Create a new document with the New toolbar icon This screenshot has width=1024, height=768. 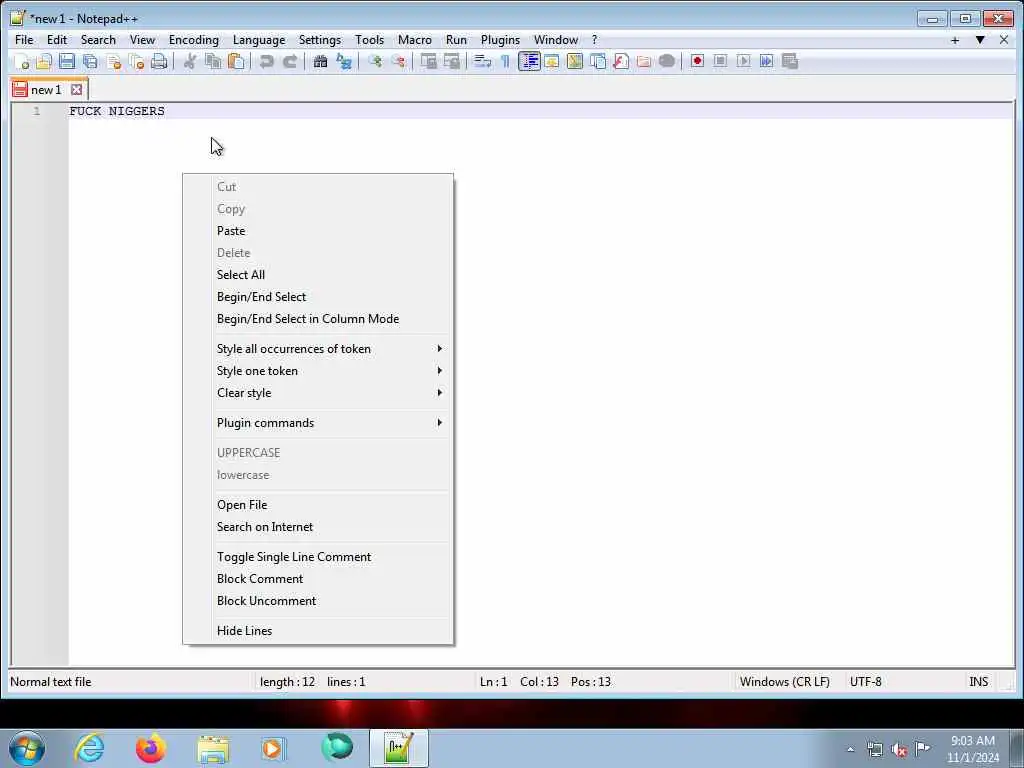(21, 61)
